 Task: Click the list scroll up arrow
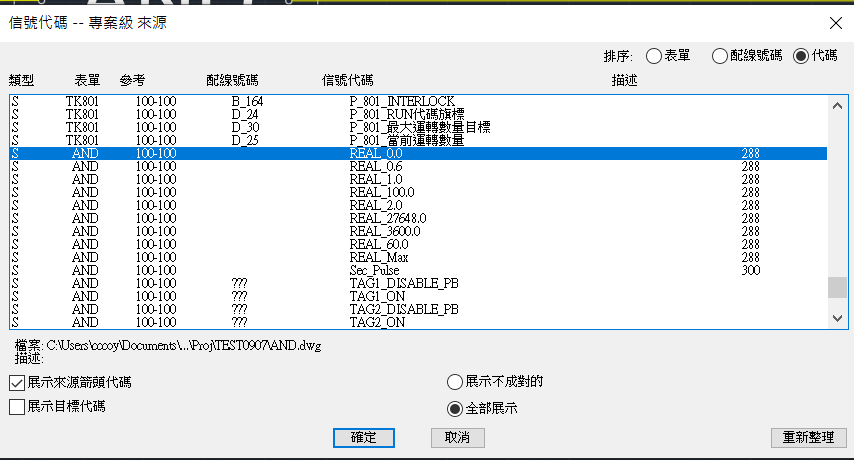837,106
